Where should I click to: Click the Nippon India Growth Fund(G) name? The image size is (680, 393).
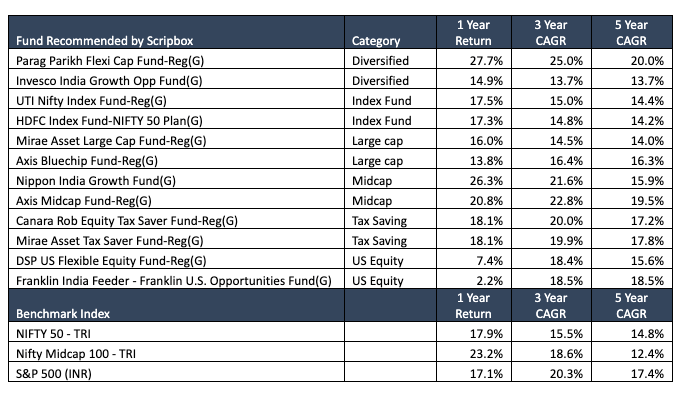(96, 181)
